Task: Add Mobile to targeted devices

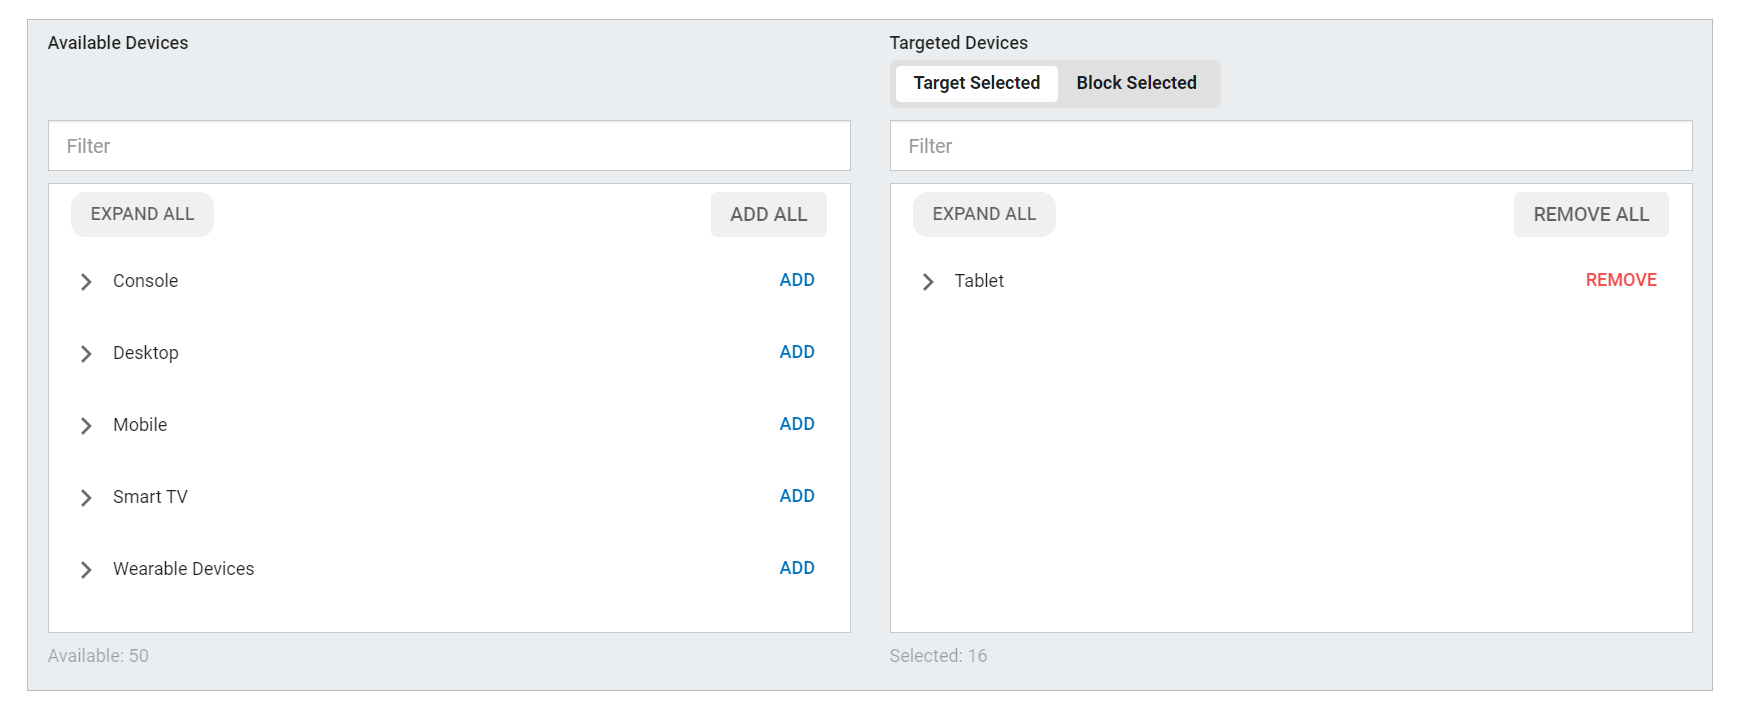Action: pyautogui.click(x=796, y=424)
